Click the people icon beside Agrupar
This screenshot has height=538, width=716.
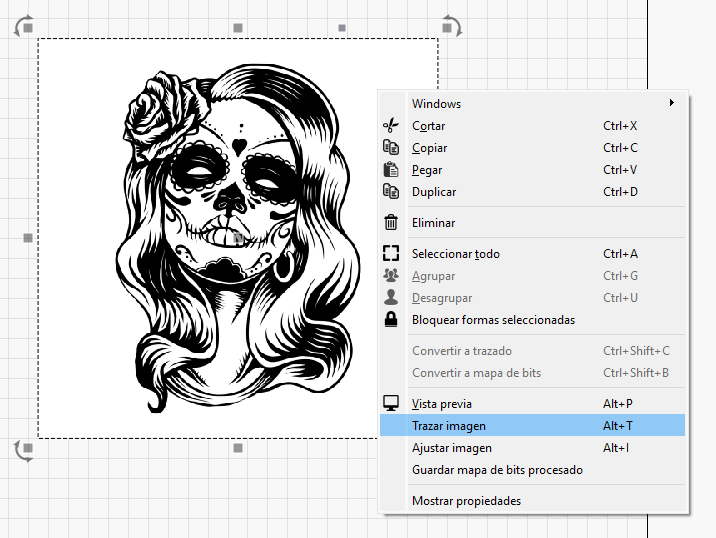click(391, 276)
